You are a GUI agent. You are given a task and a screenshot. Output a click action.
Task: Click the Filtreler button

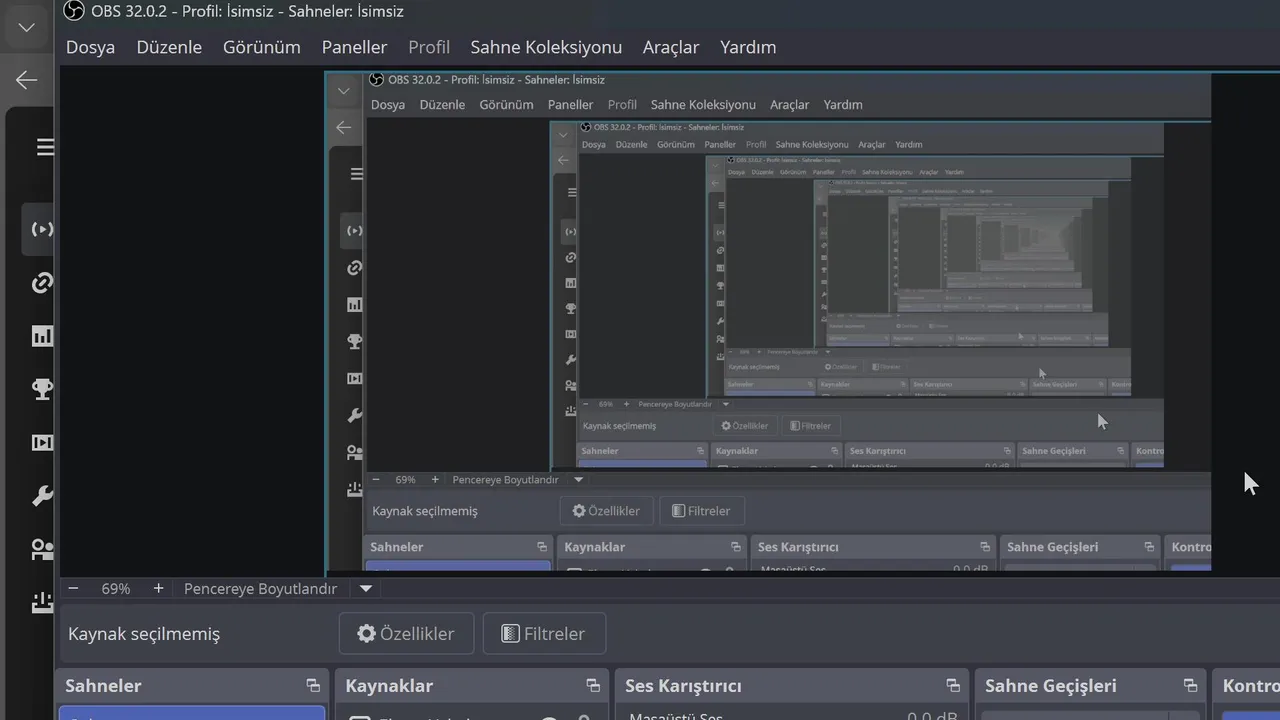point(544,633)
